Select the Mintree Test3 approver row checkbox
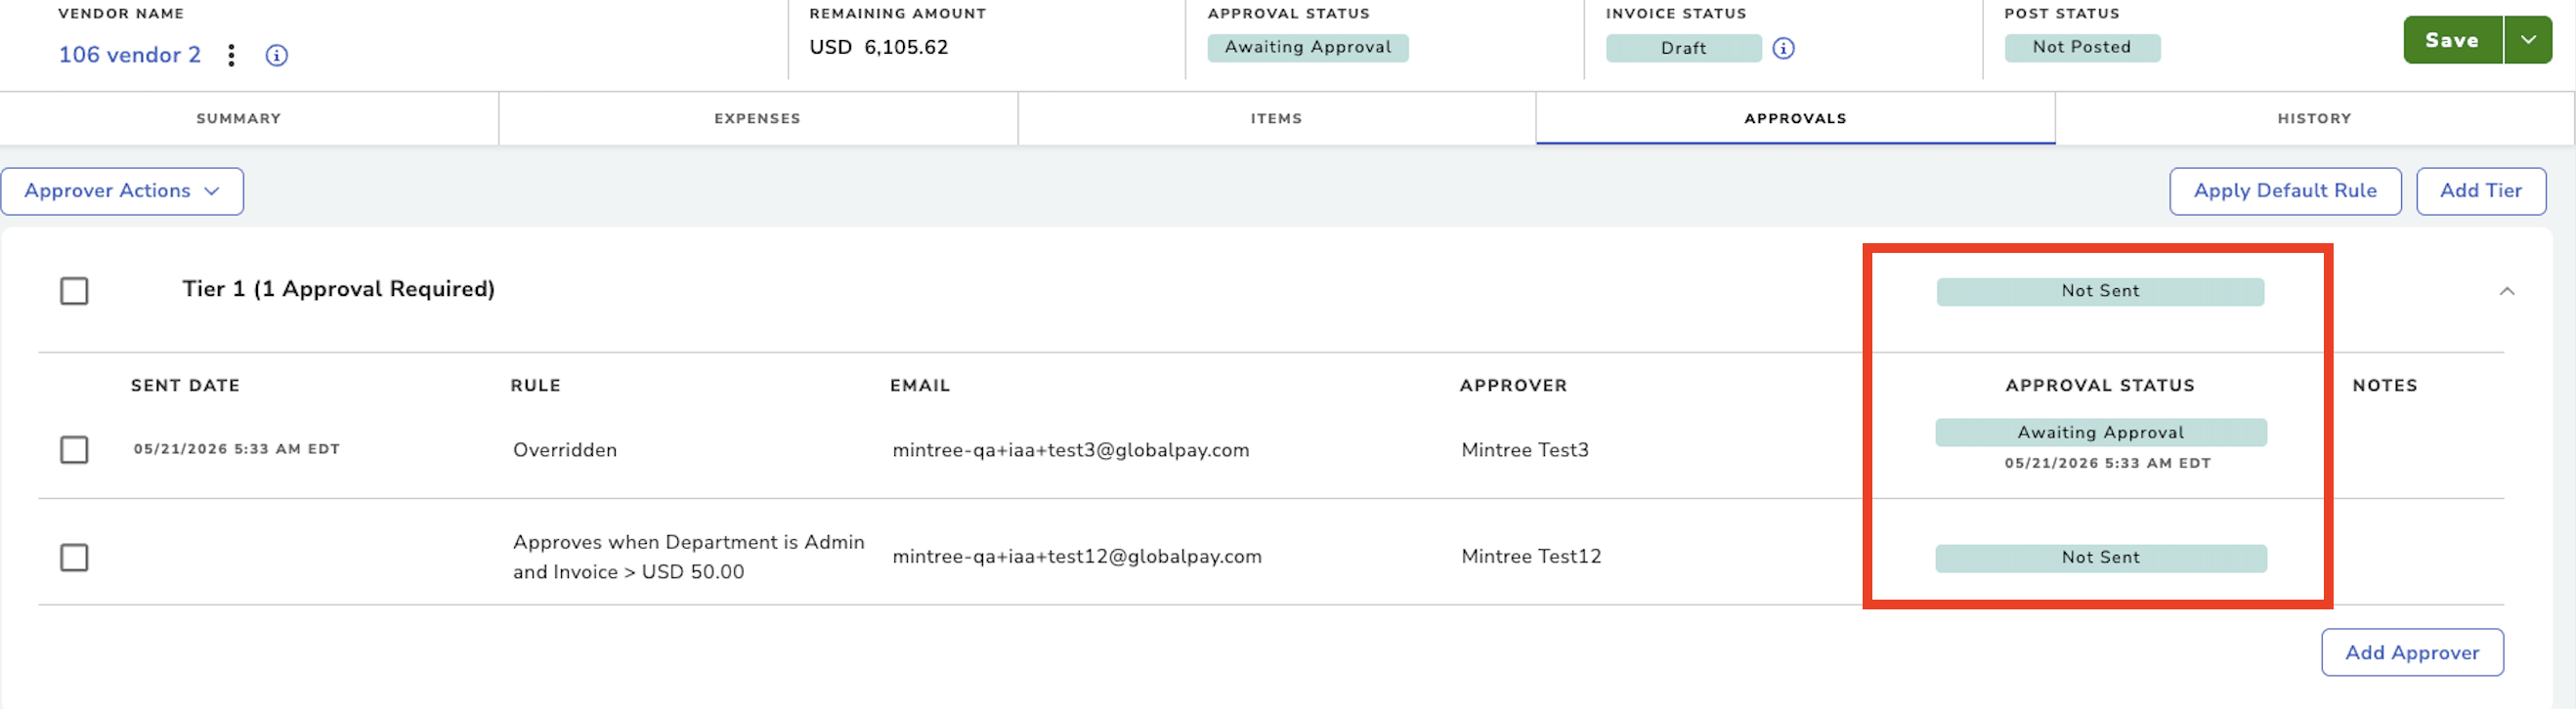Image resolution: width=2576 pixels, height=709 pixels. pyautogui.click(x=74, y=450)
